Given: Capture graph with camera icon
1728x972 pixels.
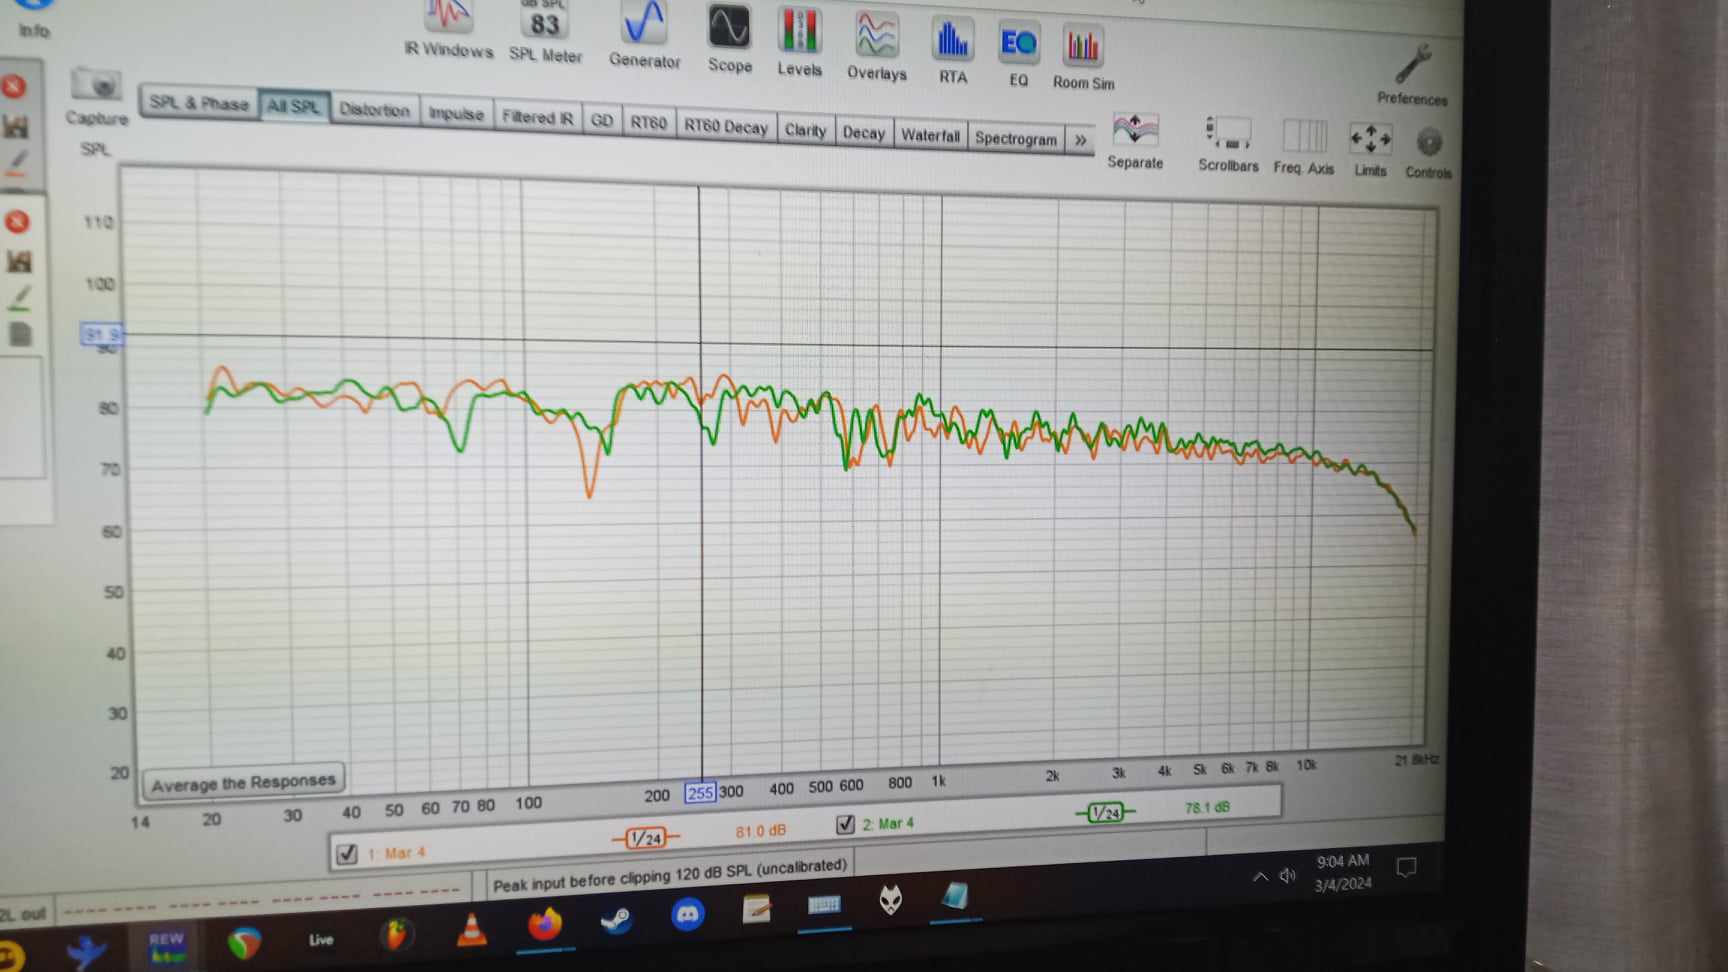Looking at the screenshot, I should (x=97, y=97).
